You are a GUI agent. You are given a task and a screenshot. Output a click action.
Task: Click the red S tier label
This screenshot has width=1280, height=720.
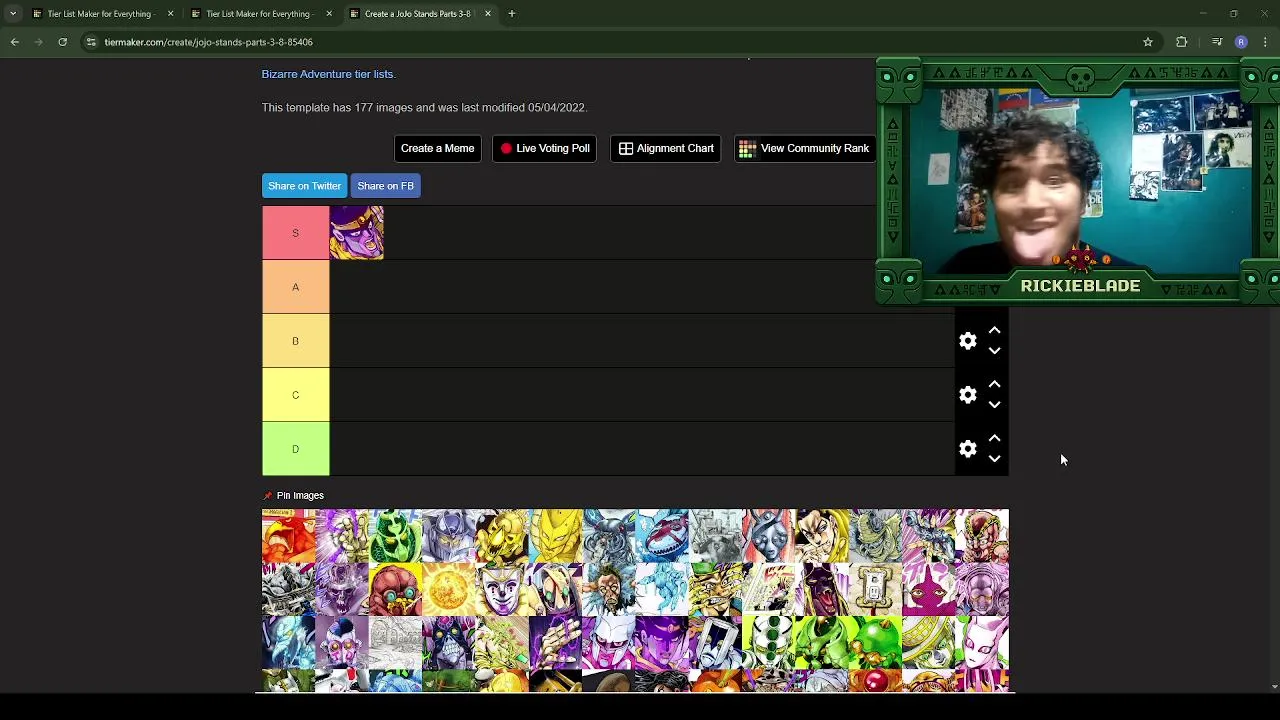click(x=295, y=233)
